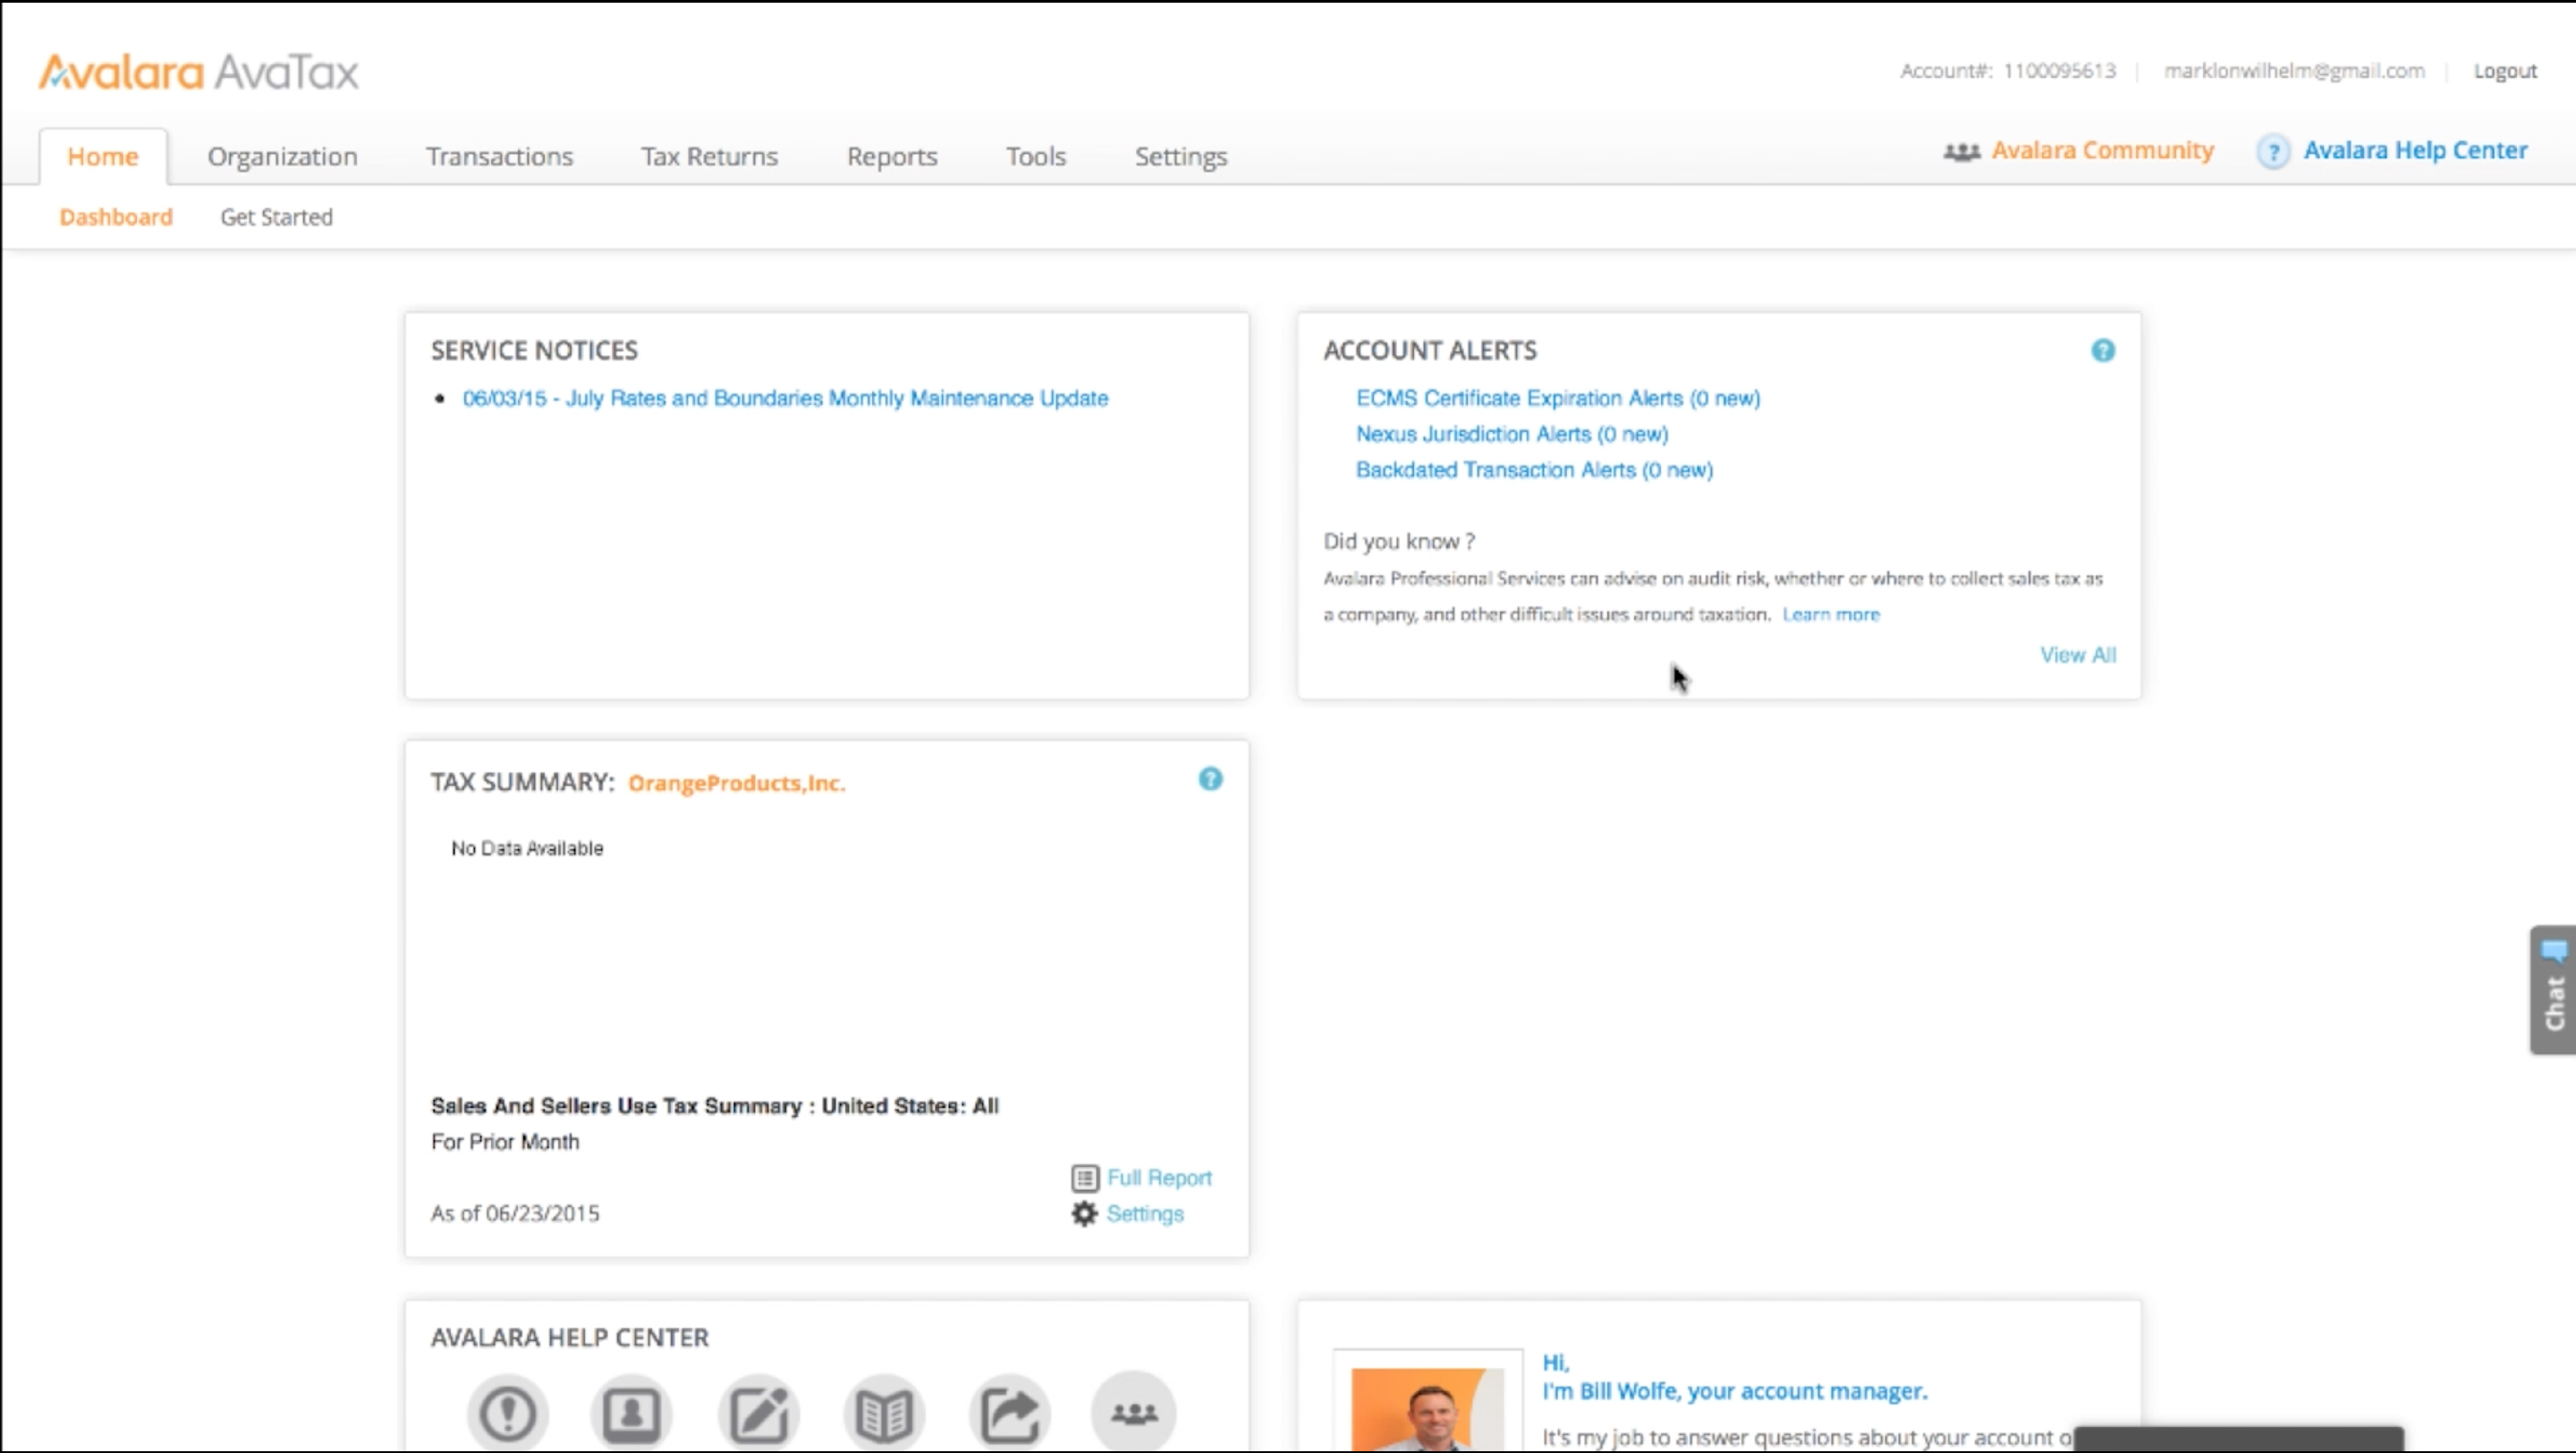Open the July Rates and Boundaries notice
The image size is (2576, 1453).
tap(785, 398)
